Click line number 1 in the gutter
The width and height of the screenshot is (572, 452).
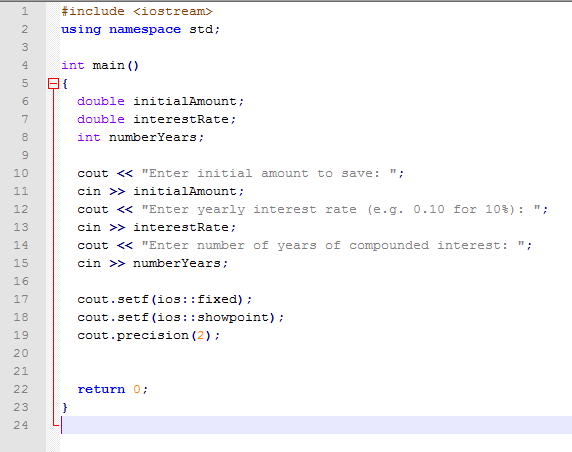[24, 11]
